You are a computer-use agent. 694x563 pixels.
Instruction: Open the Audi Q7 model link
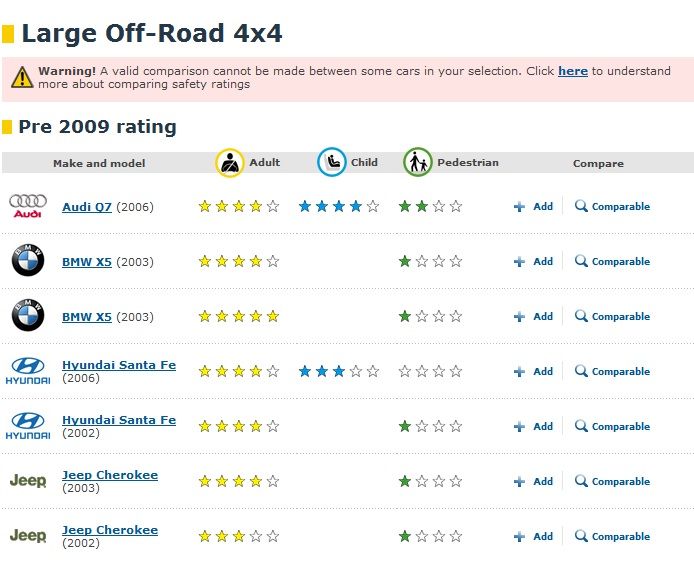[x=87, y=207]
